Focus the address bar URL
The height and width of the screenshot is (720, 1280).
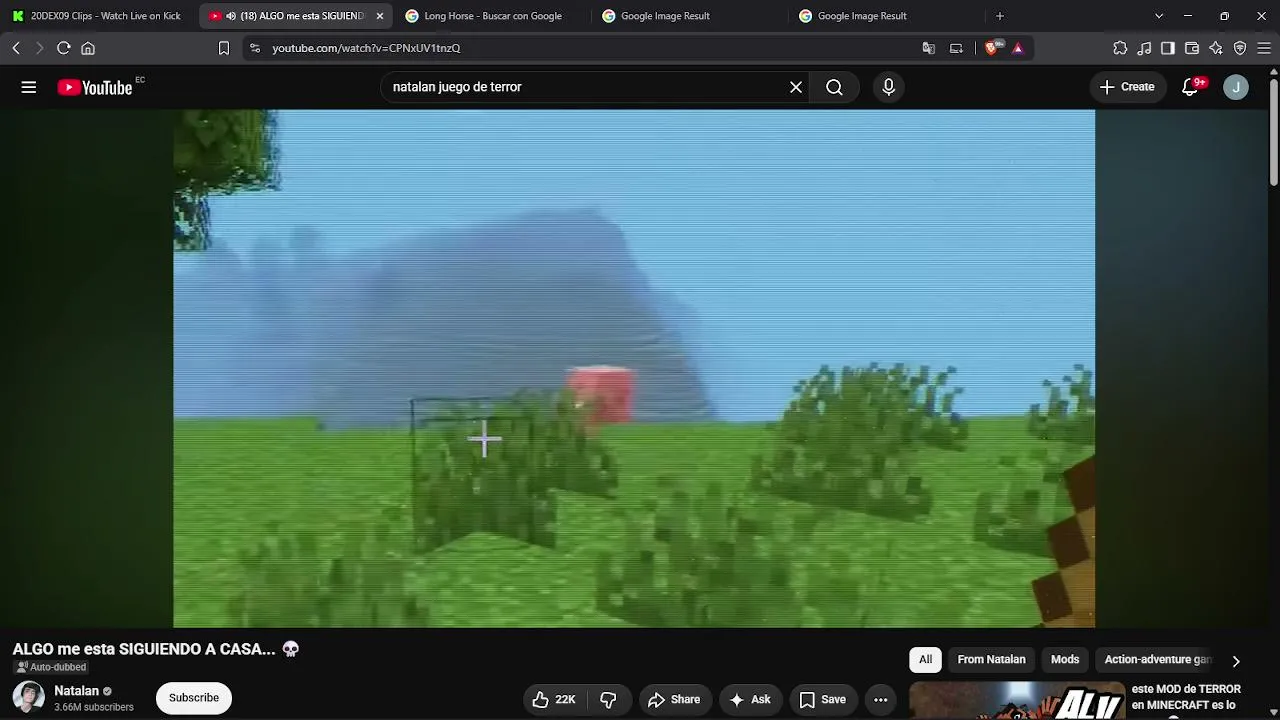[366, 48]
